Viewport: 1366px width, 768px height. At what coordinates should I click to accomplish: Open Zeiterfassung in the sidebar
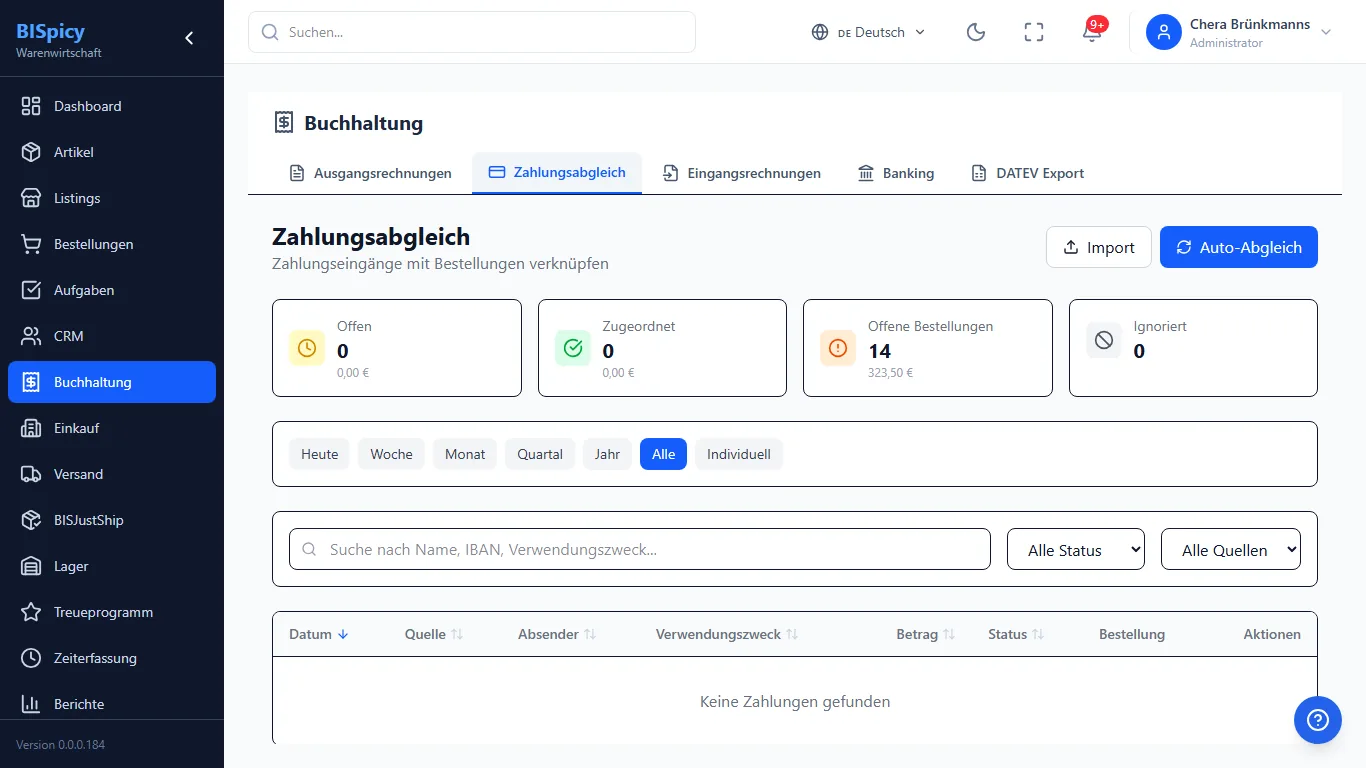pyautogui.click(x=112, y=658)
